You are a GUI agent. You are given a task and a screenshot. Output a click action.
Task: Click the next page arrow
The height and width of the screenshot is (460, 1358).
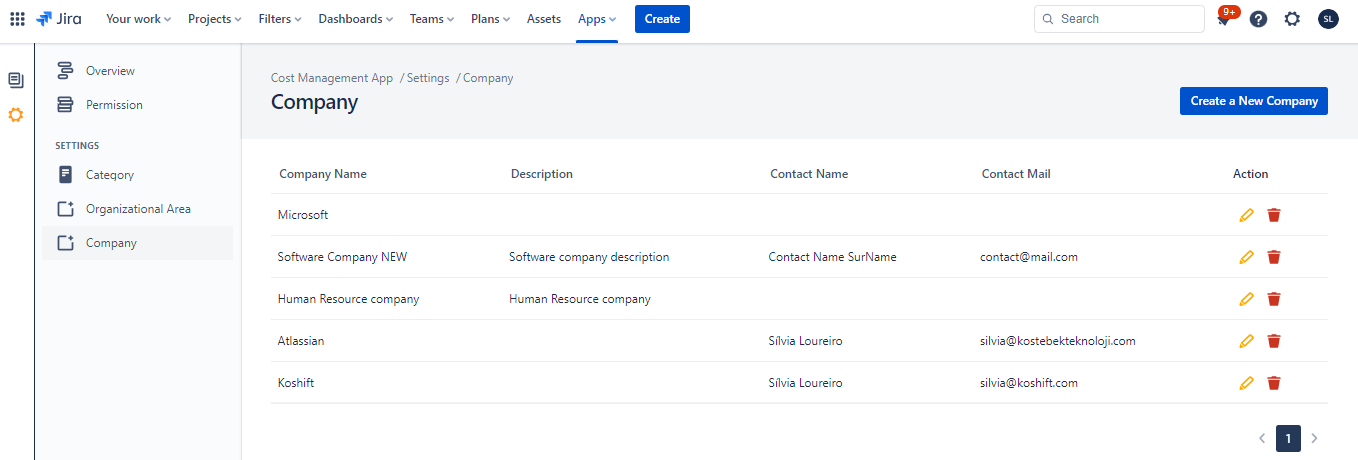pos(1314,438)
